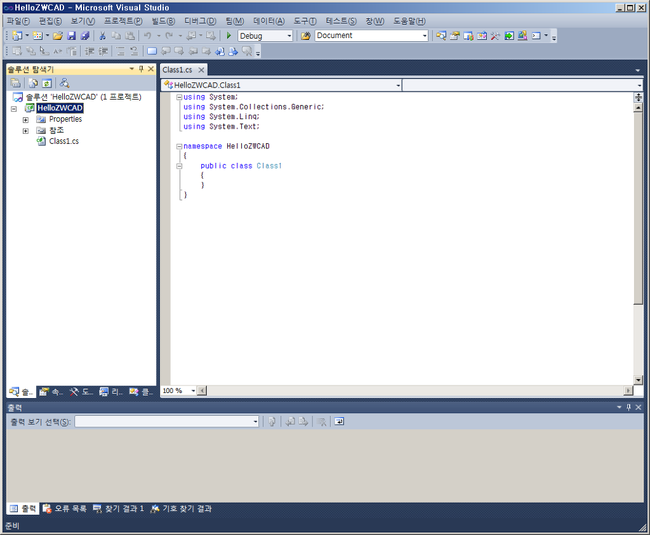Click the Increase Indent icon

point(103,51)
